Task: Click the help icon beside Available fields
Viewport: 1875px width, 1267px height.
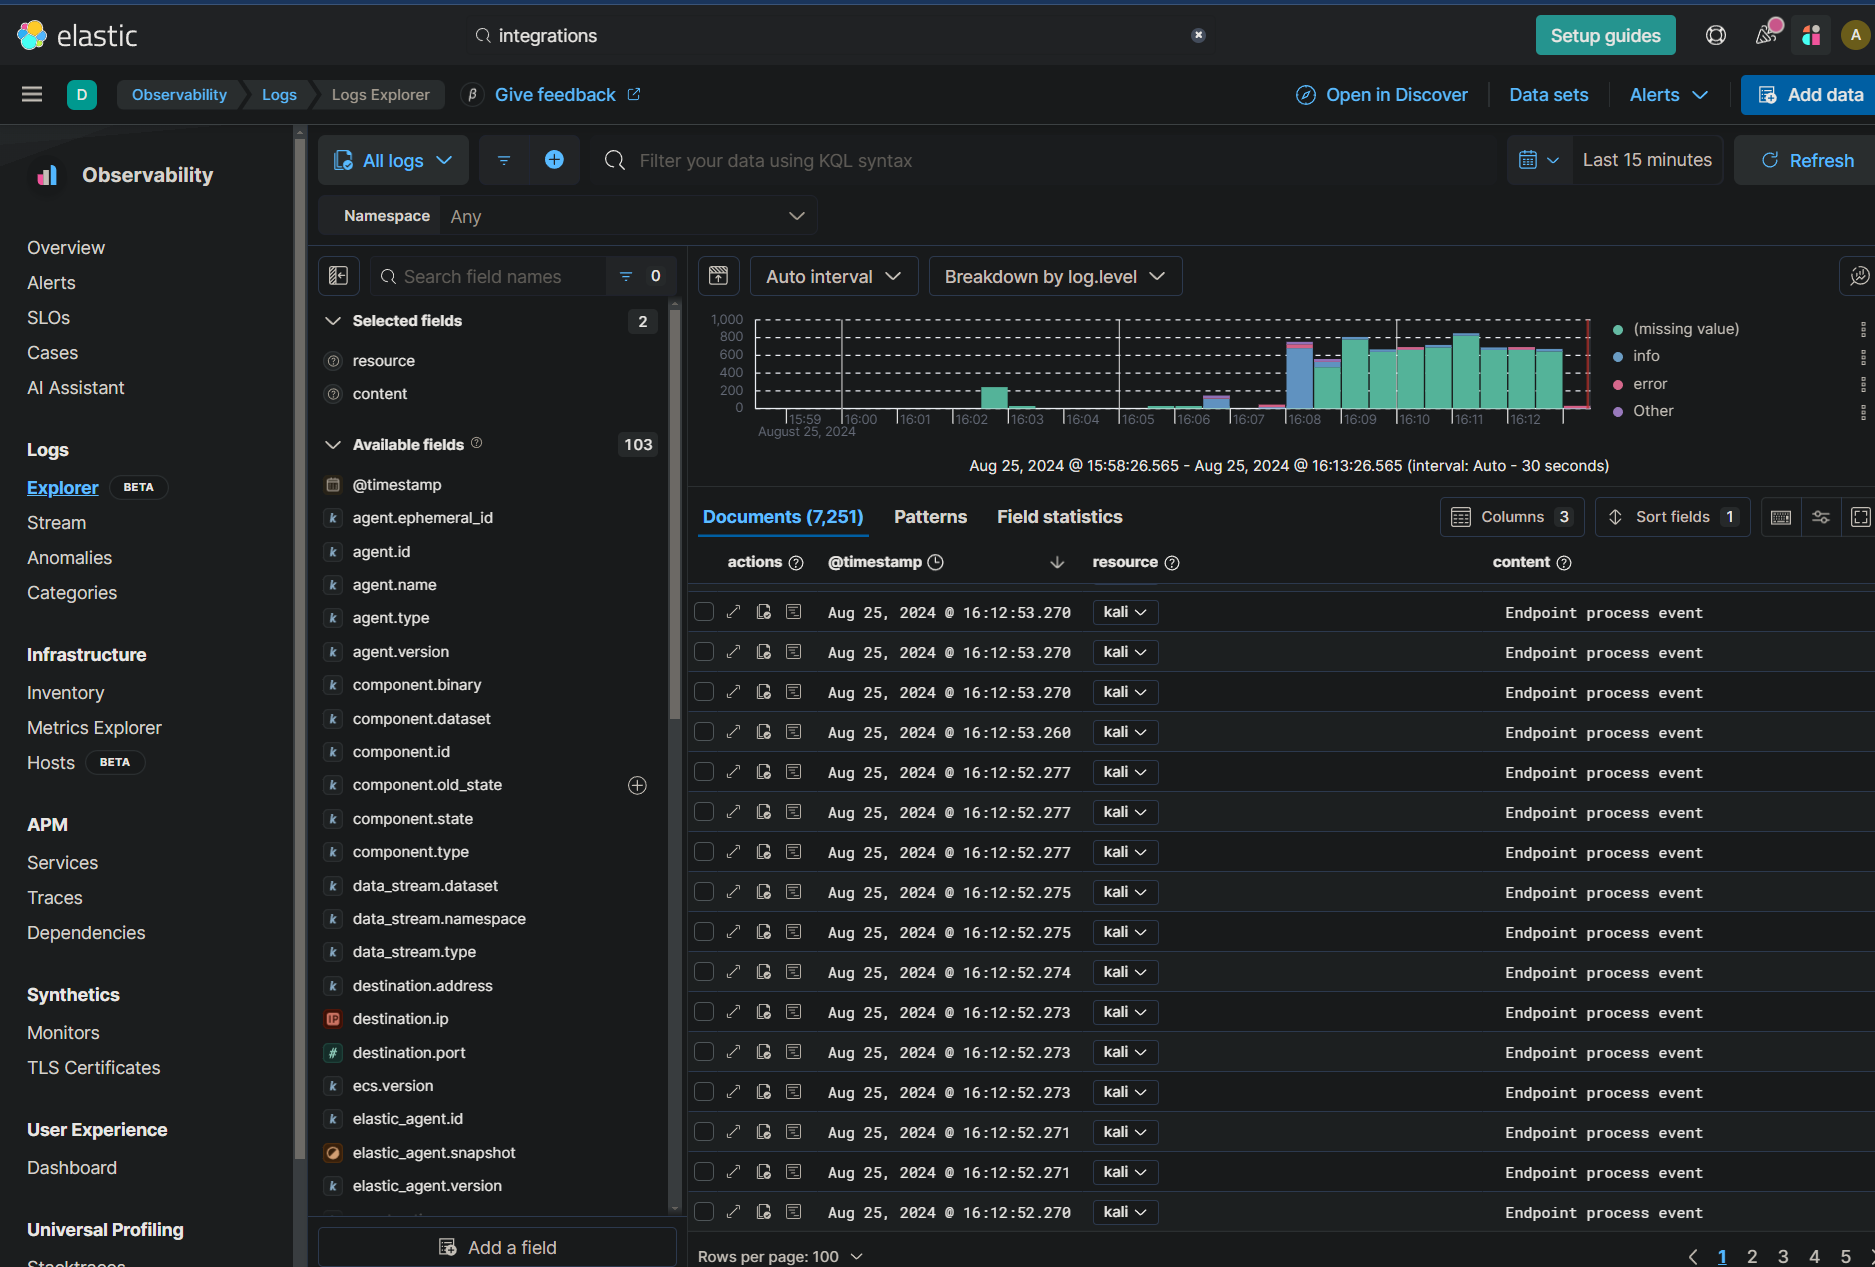Action: [477, 443]
